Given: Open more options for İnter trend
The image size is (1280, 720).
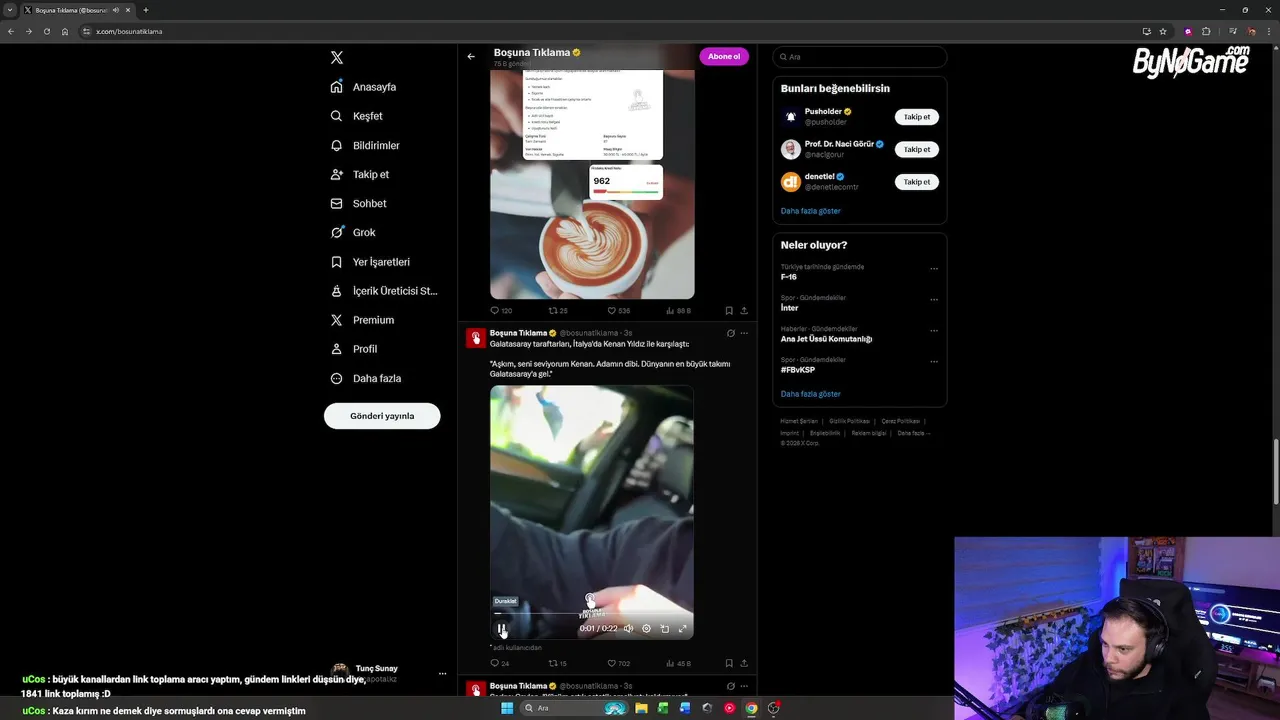Looking at the screenshot, I should (934, 300).
